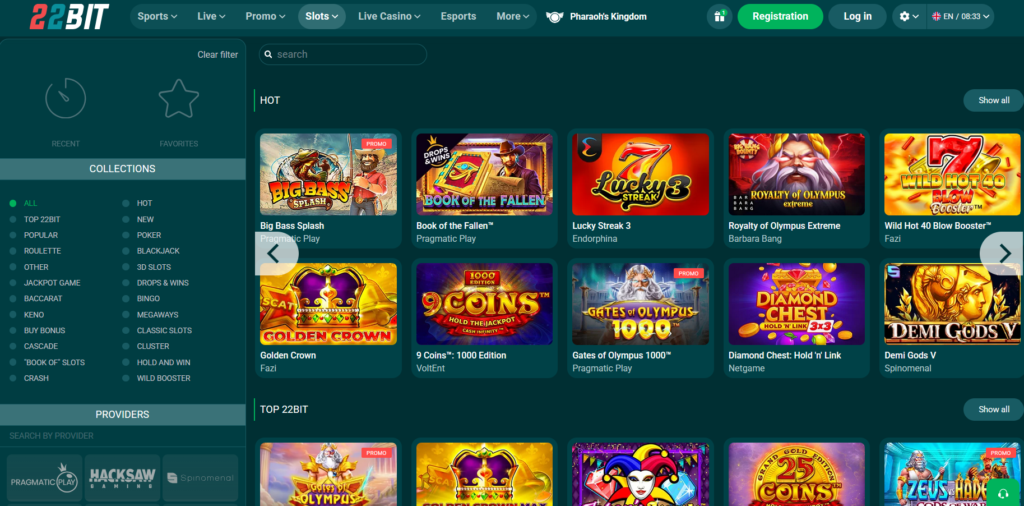Open Favorites star icon
The width and height of the screenshot is (1024, 506).
179,99
